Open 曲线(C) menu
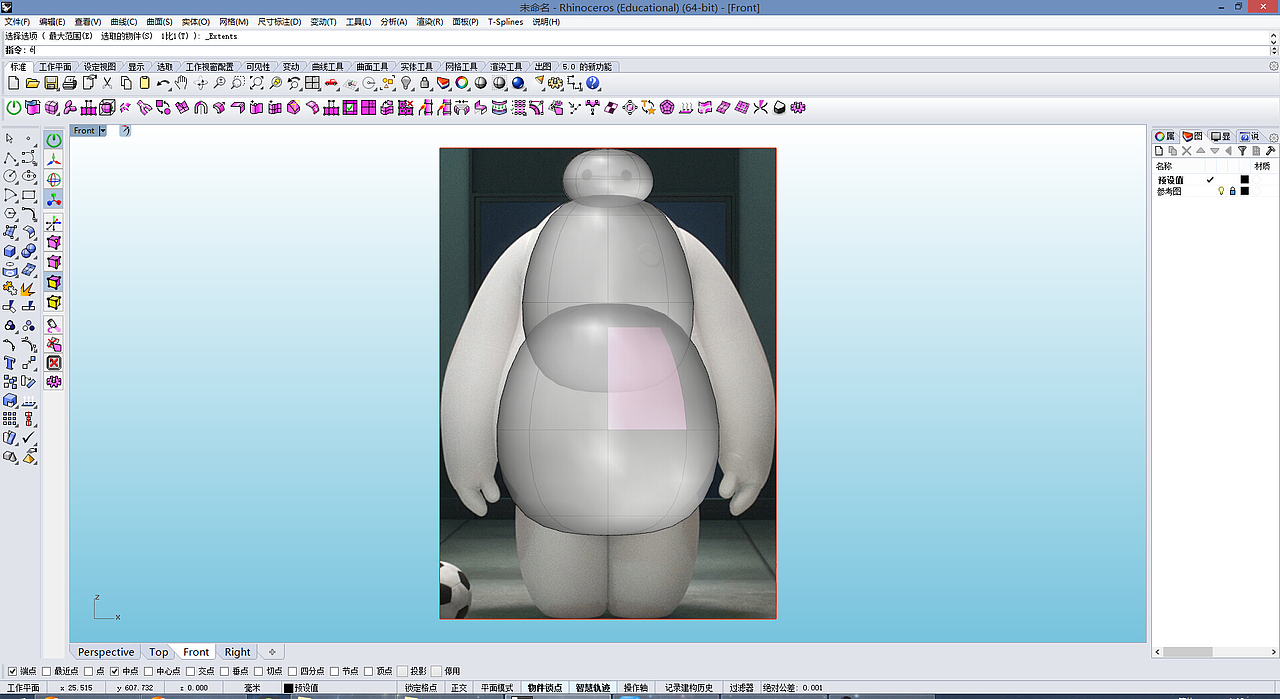The height and width of the screenshot is (699, 1280). tap(124, 21)
